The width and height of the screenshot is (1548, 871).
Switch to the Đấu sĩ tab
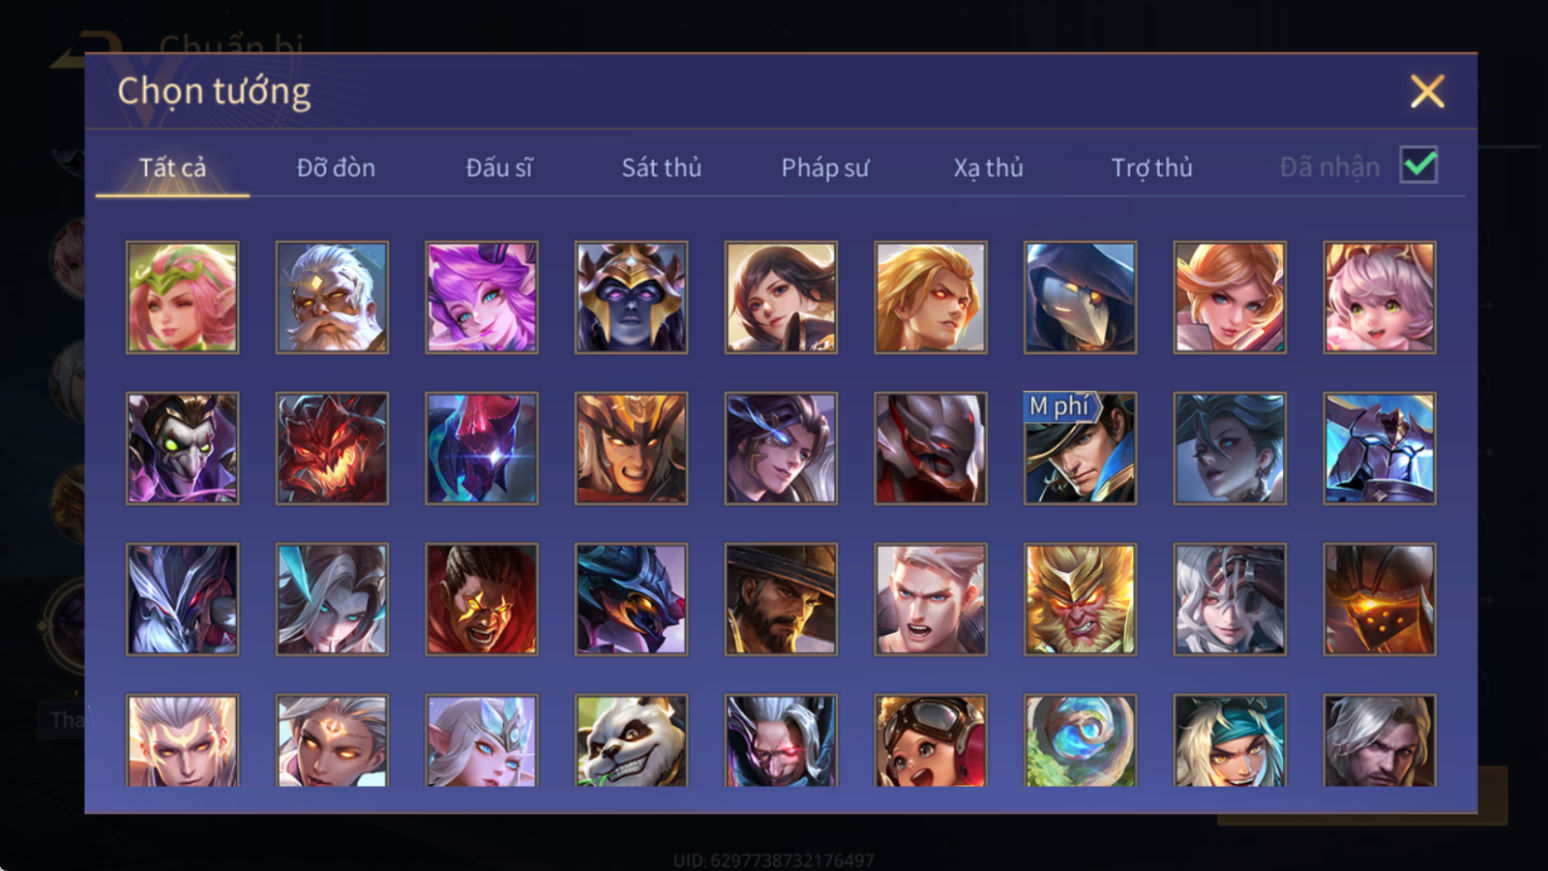tap(499, 168)
